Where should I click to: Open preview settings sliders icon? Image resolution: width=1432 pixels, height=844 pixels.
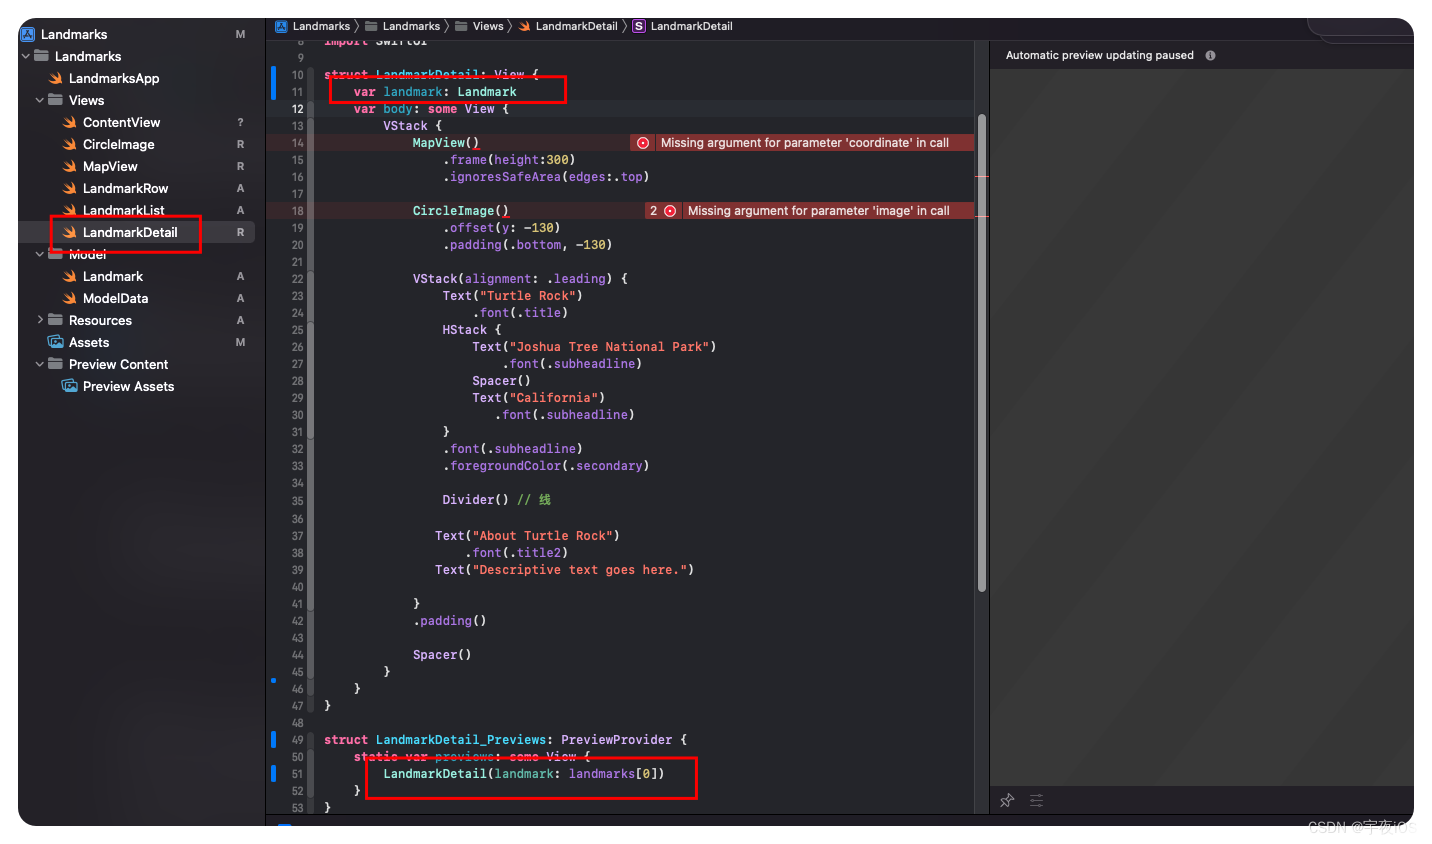pos(1036,800)
